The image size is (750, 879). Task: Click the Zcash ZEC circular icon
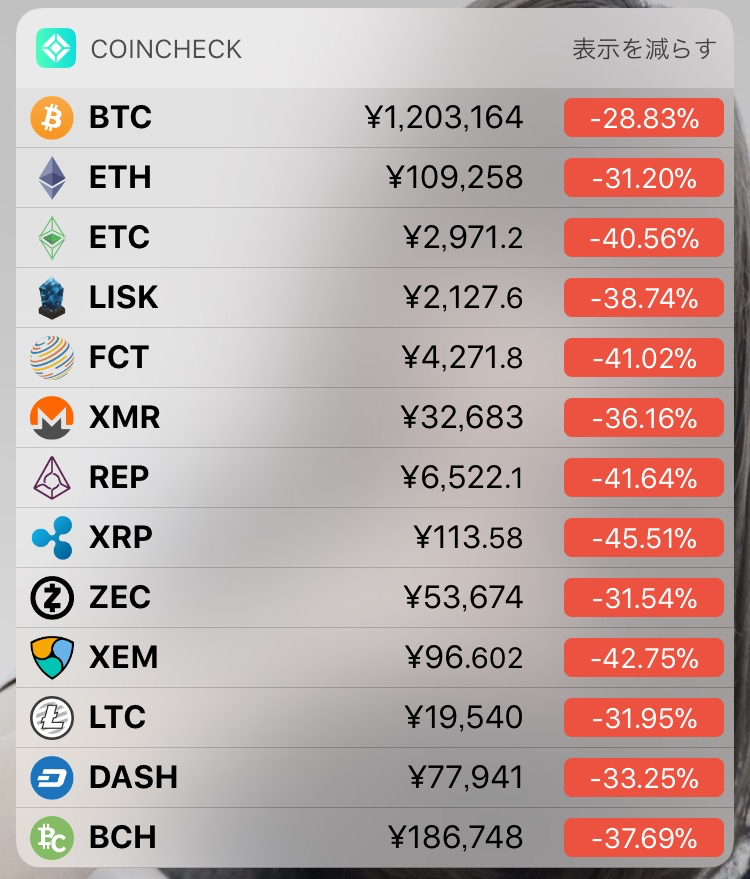point(52,598)
